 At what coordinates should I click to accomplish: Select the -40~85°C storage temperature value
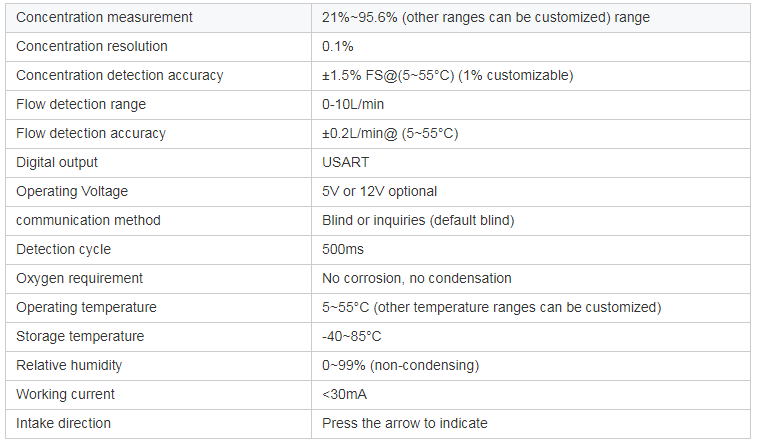point(351,336)
